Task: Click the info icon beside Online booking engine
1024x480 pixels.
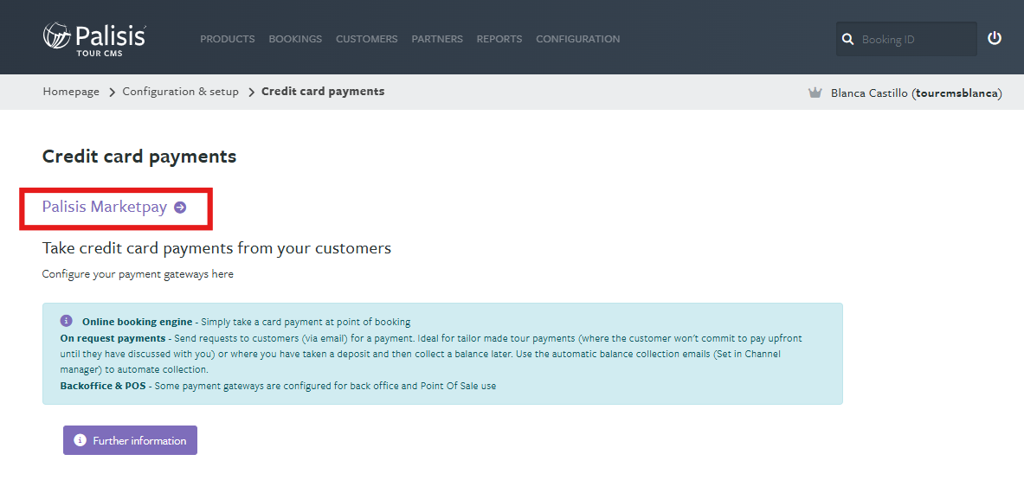Action: [x=66, y=321]
